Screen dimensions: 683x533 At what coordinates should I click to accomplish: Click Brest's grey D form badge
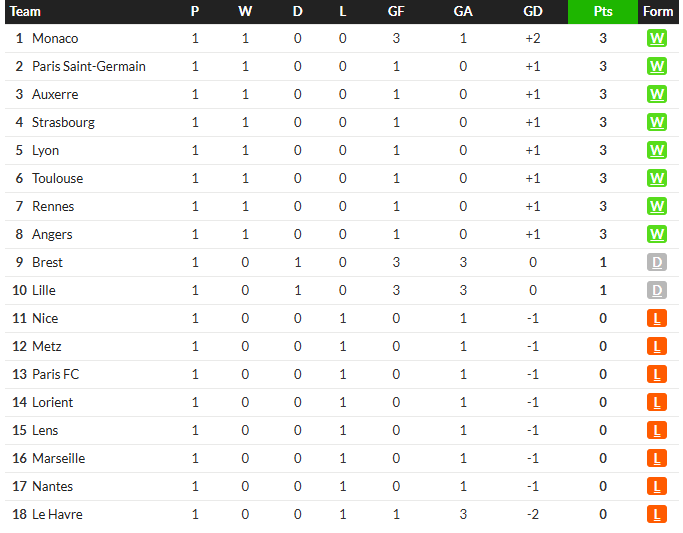[656, 262]
